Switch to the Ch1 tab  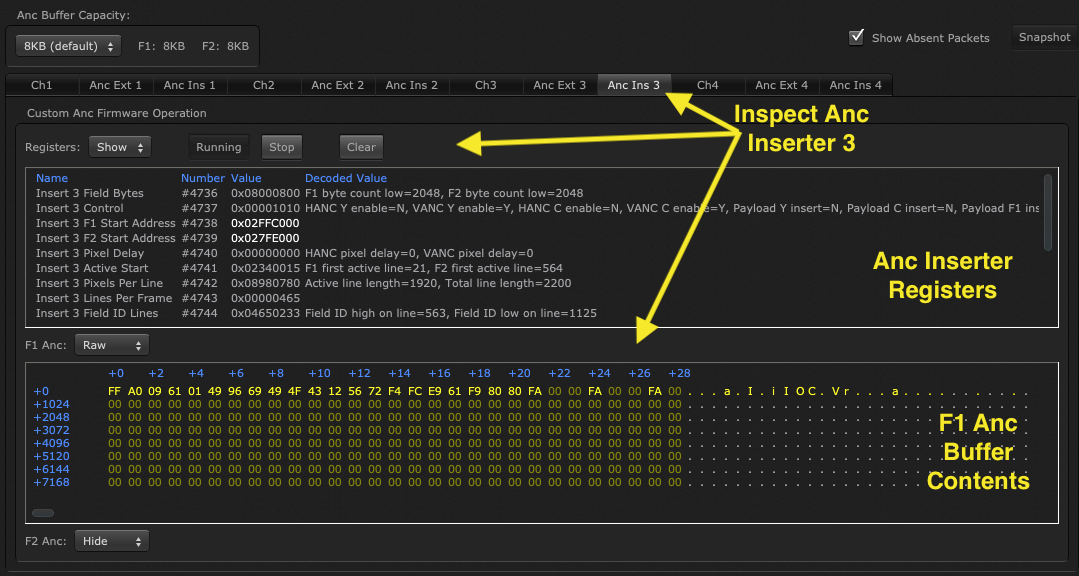pyautogui.click(x=42, y=85)
